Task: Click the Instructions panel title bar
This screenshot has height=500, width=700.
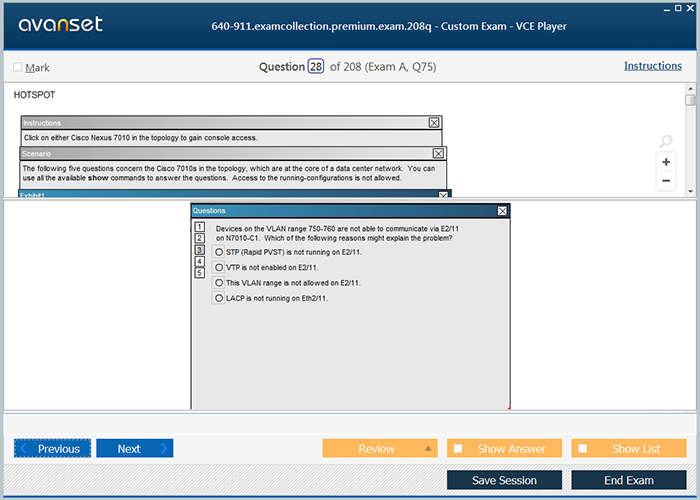Action: (231, 122)
